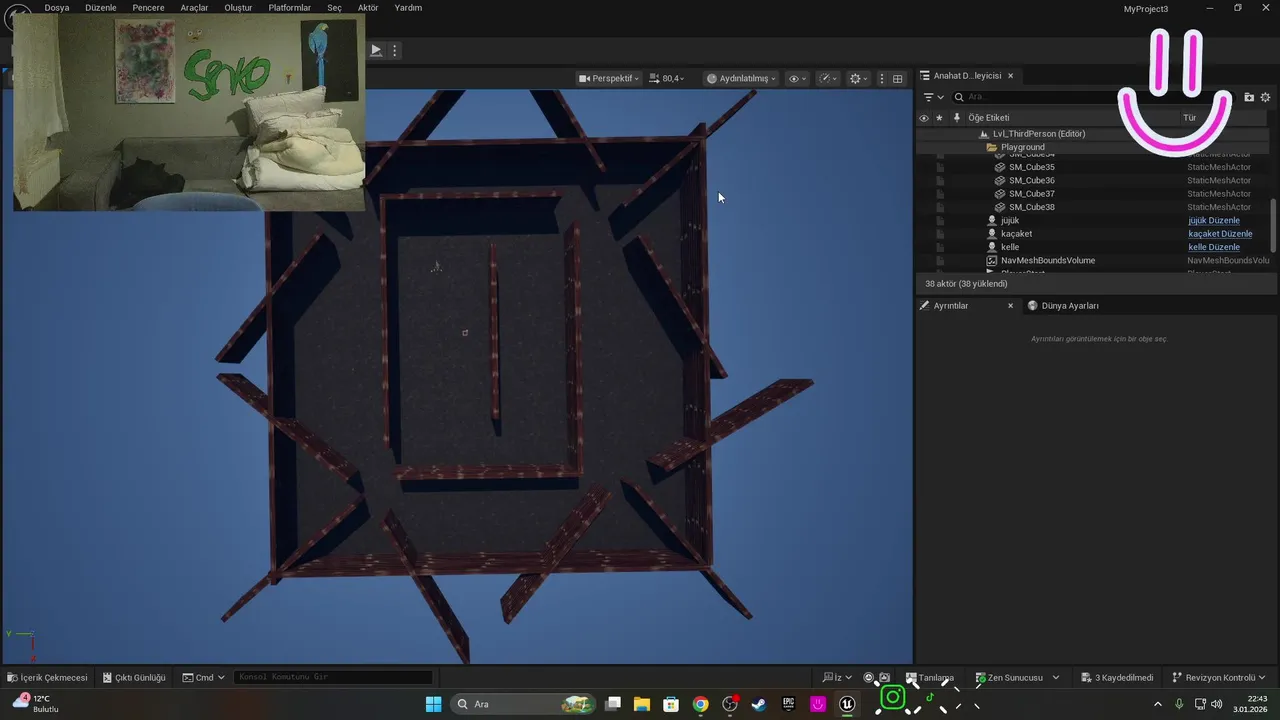Viewport: 1280px width, 720px height.
Task: Start Play in Editor
Action: pyautogui.click(x=376, y=50)
